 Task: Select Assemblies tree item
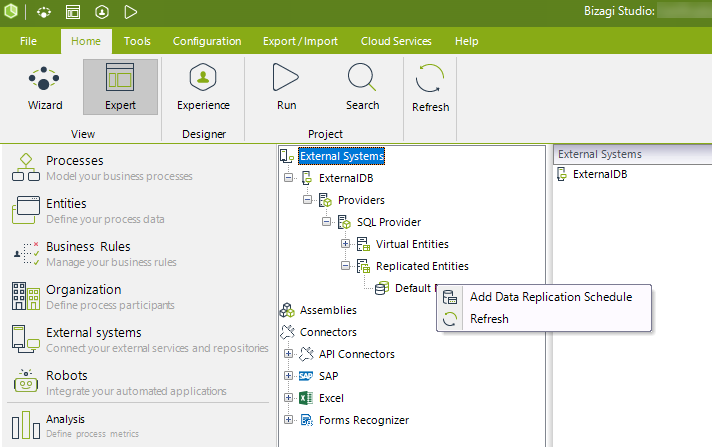[328, 310]
